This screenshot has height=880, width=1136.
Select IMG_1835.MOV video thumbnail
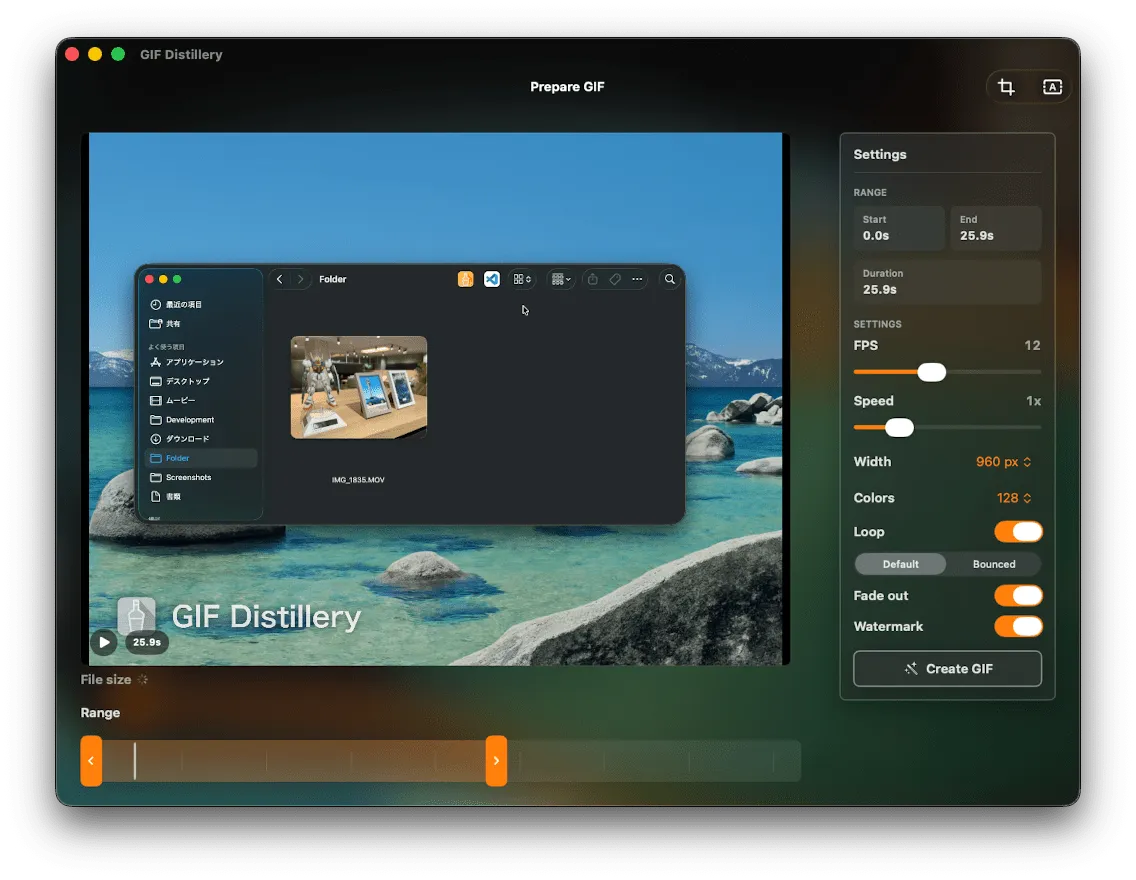pos(359,387)
